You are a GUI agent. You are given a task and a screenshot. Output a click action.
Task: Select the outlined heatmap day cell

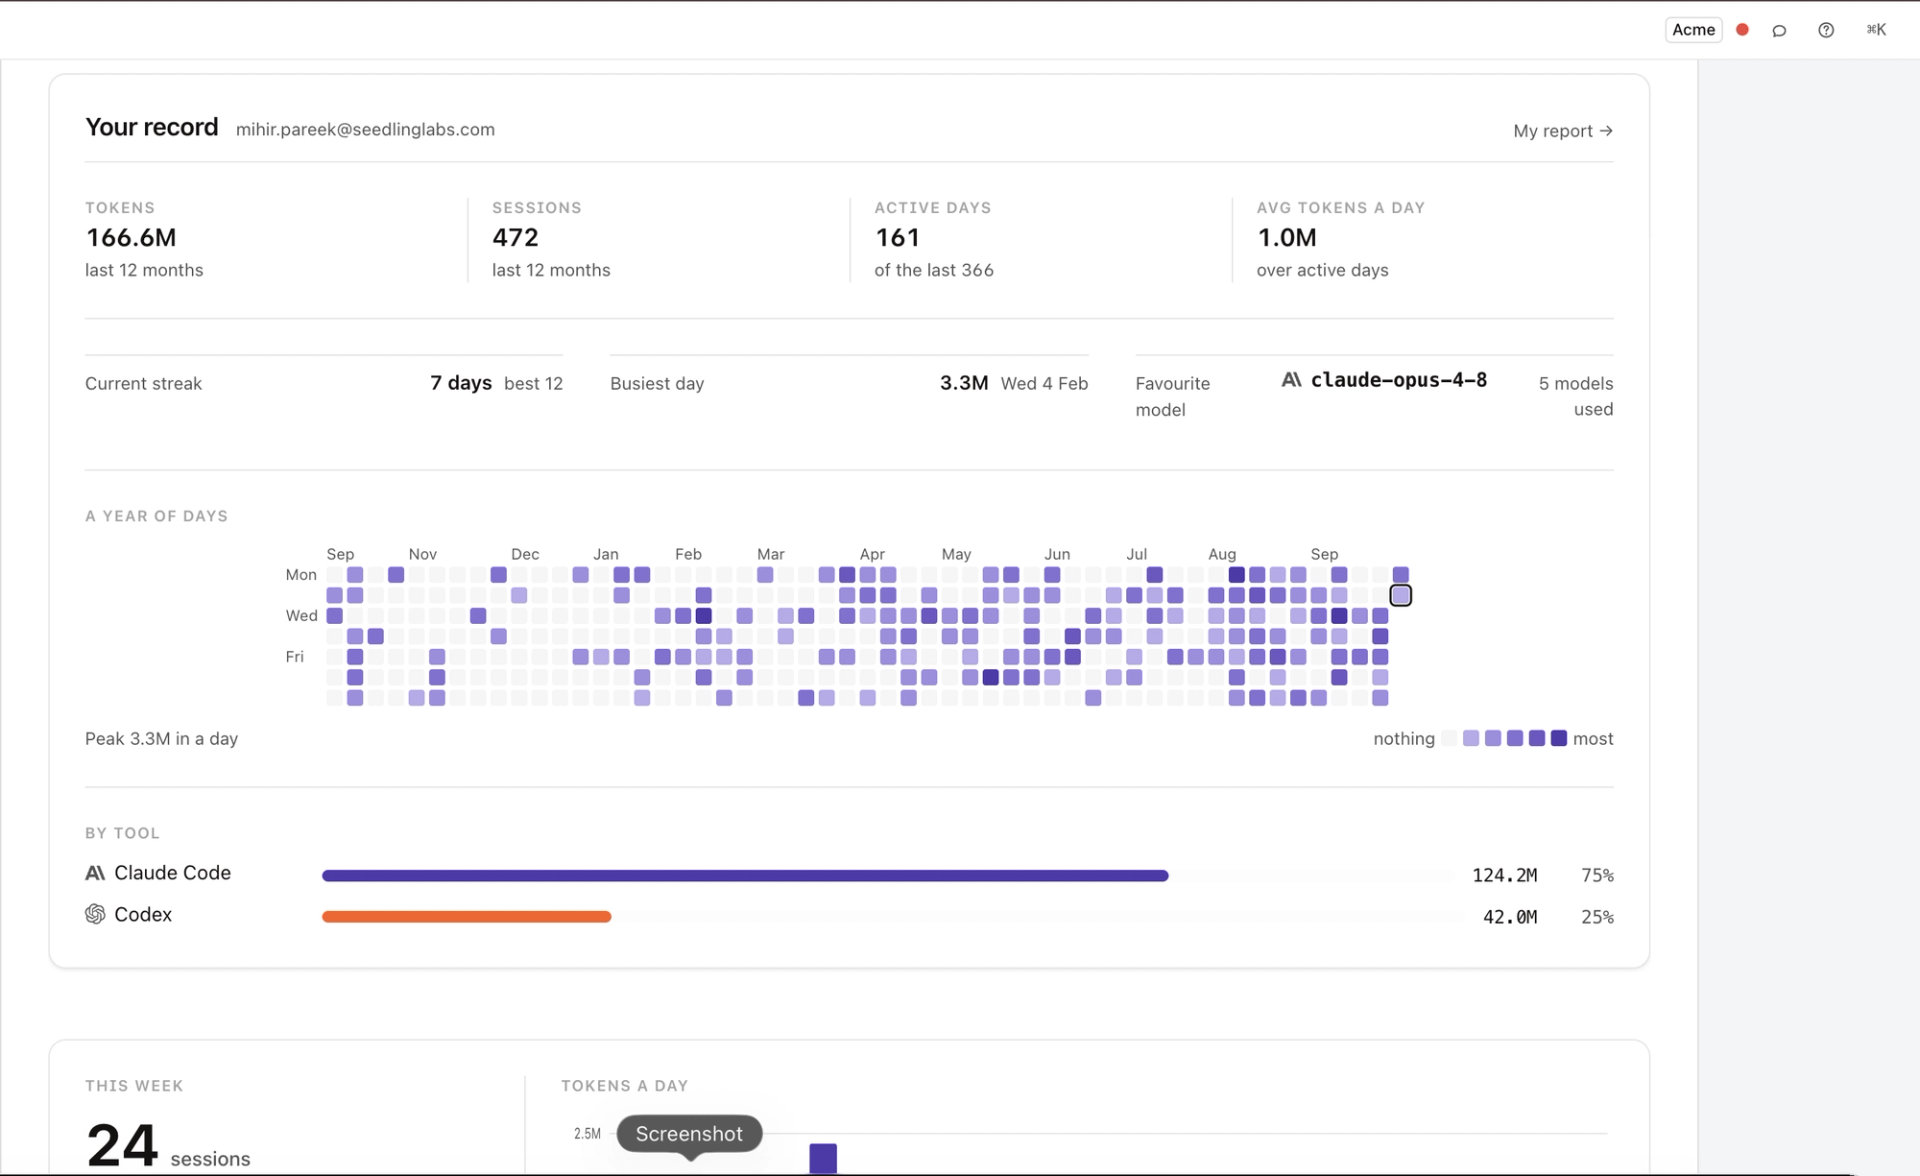[x=1400, y=596]
